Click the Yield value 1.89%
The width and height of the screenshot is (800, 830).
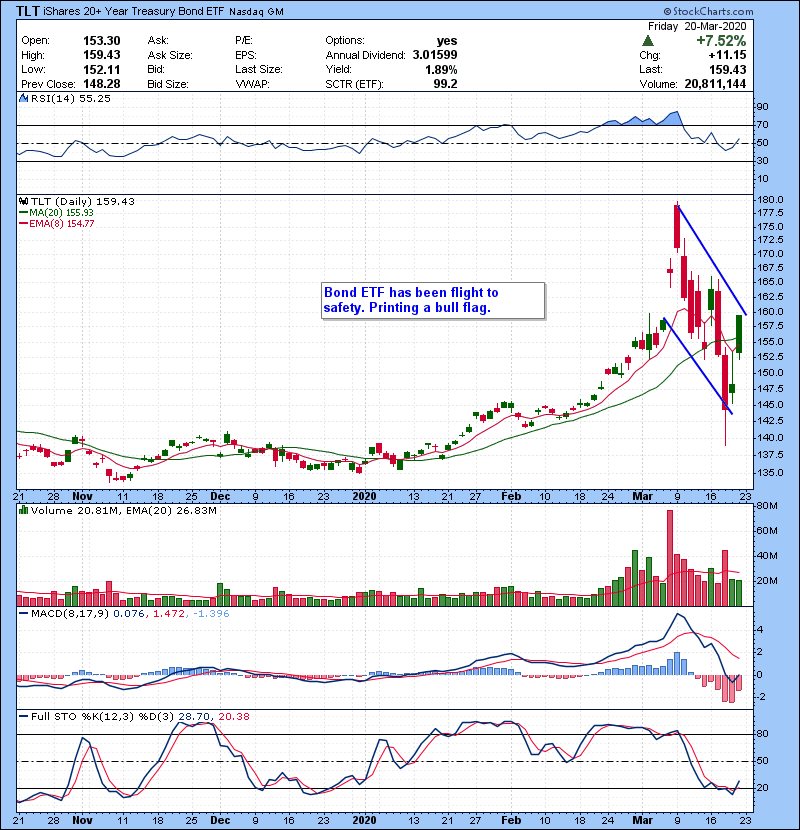point(441,69)
